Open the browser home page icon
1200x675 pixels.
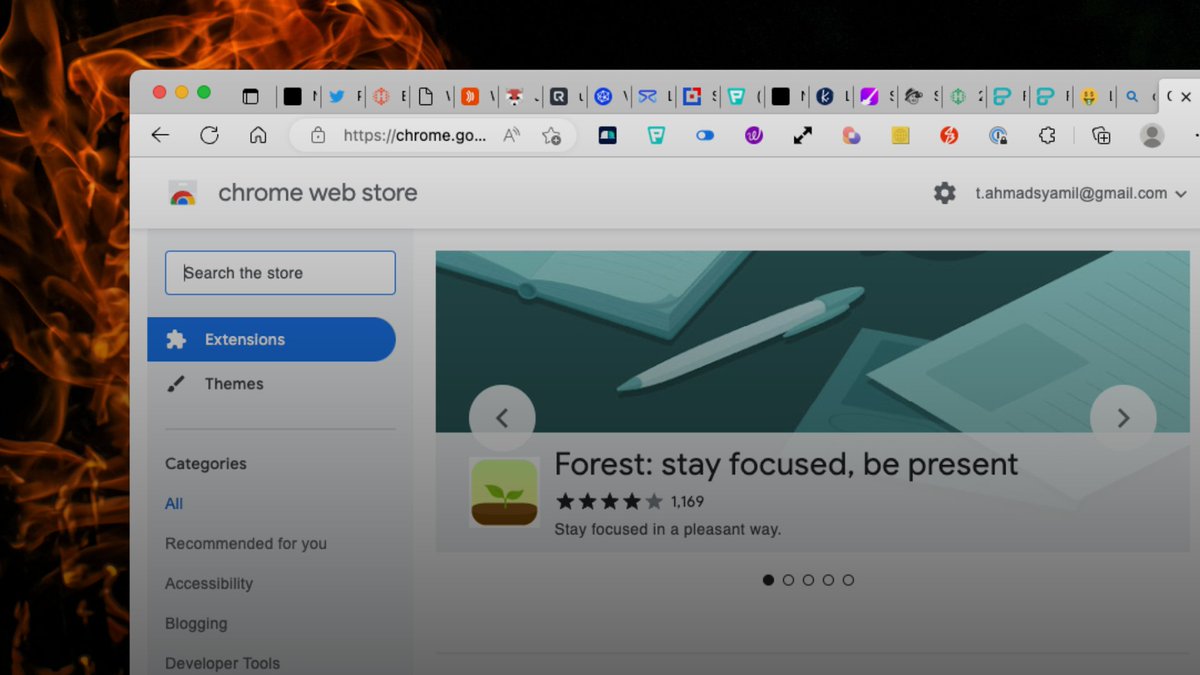(258, 135)
